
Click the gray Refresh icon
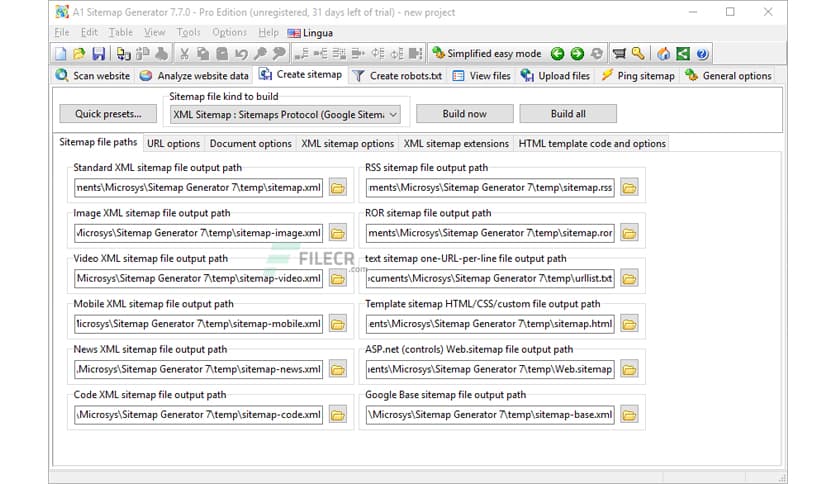596,54
